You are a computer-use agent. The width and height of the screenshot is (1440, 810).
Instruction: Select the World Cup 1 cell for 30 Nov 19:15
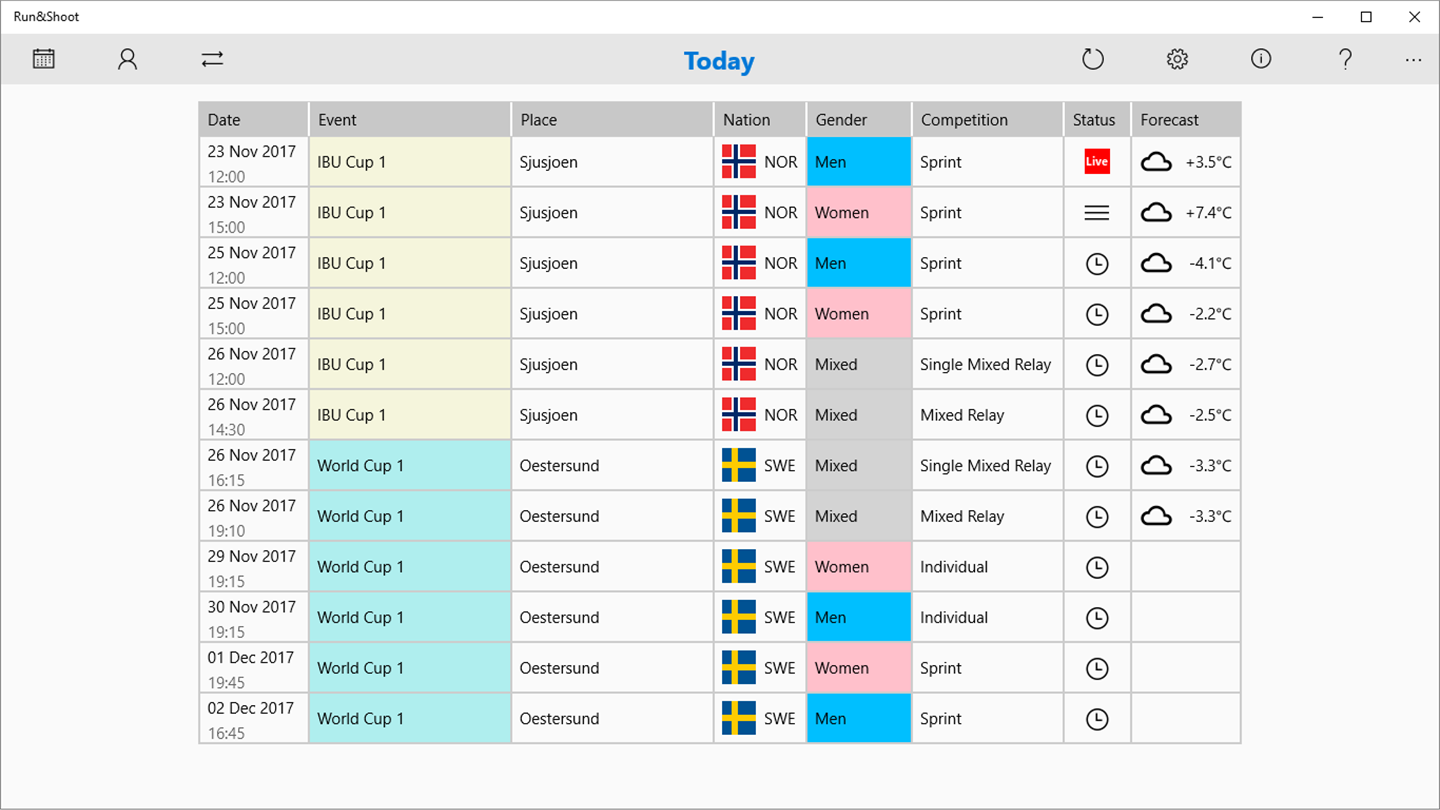click(x=410, y=617)
